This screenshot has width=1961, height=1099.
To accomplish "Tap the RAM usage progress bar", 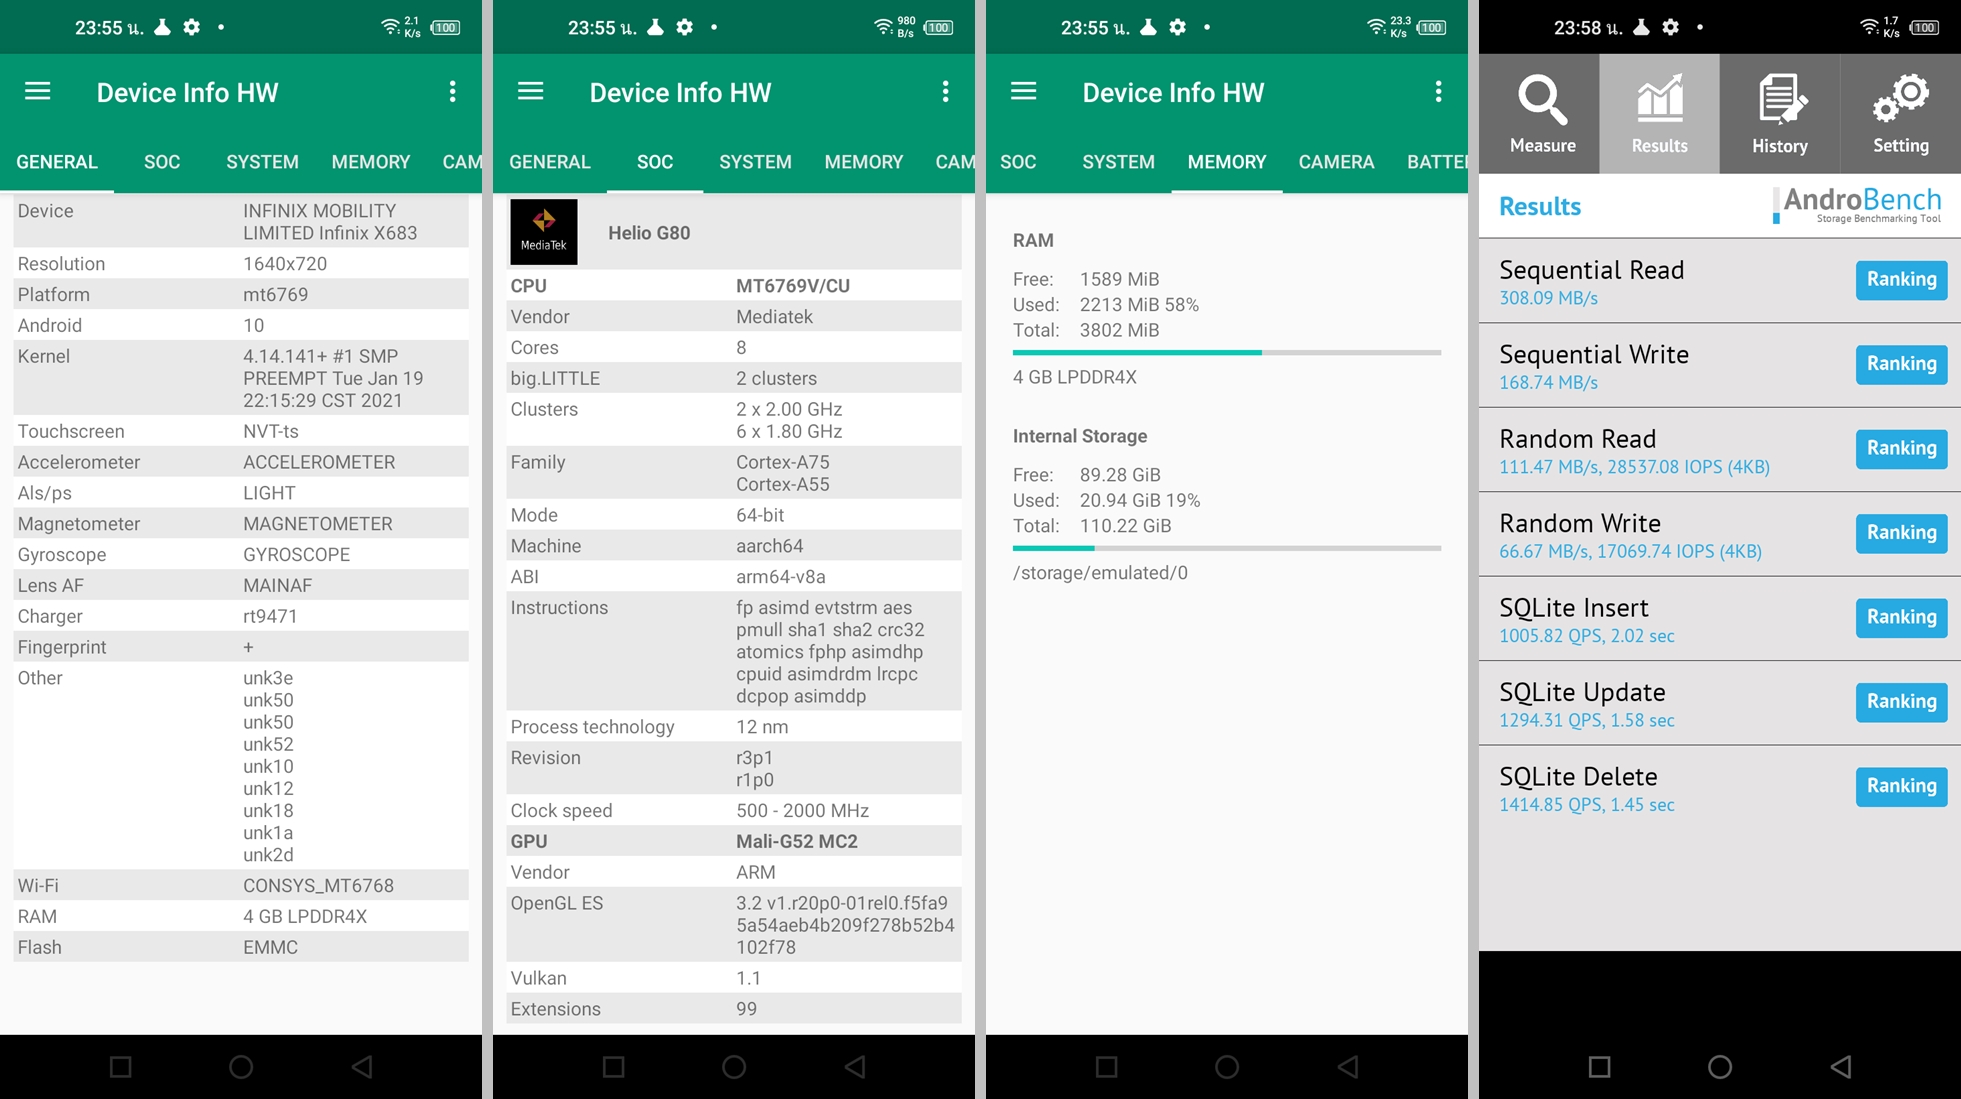I will [x=1227, y=353].
